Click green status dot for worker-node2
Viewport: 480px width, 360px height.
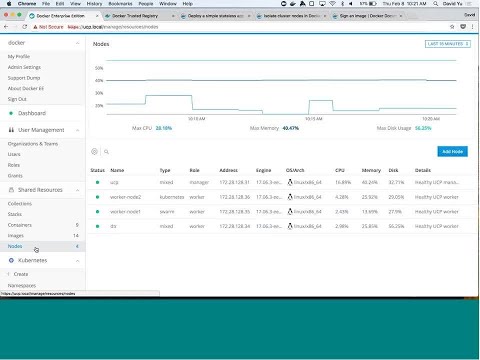[x=97, y=197]
